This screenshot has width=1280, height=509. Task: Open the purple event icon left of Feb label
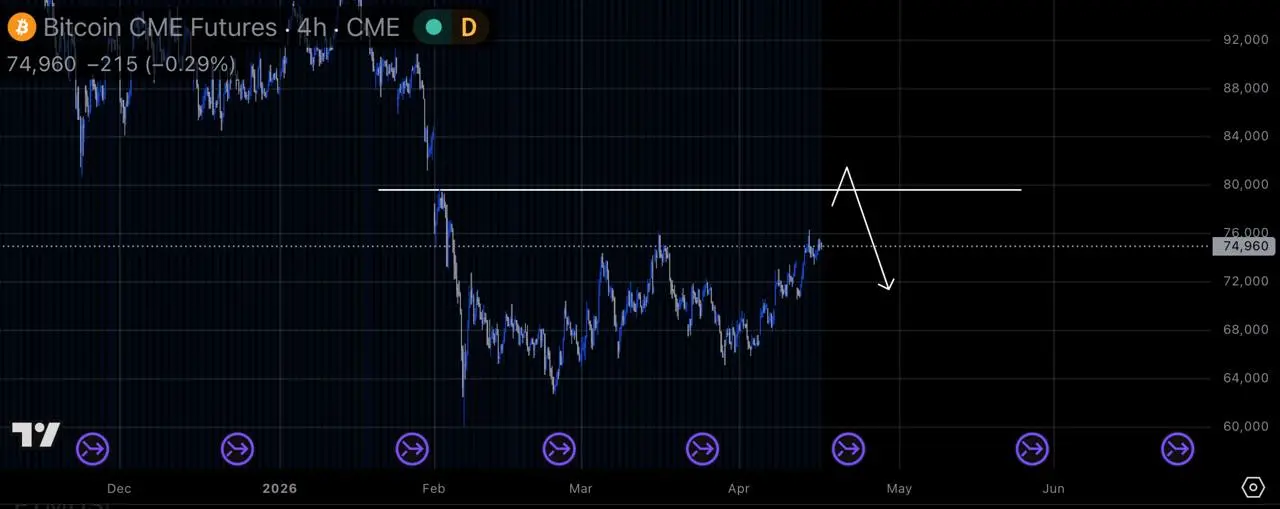(413, 450)
